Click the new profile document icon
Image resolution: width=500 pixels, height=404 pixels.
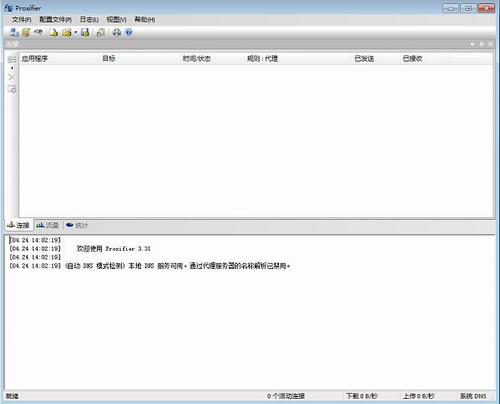54,32
